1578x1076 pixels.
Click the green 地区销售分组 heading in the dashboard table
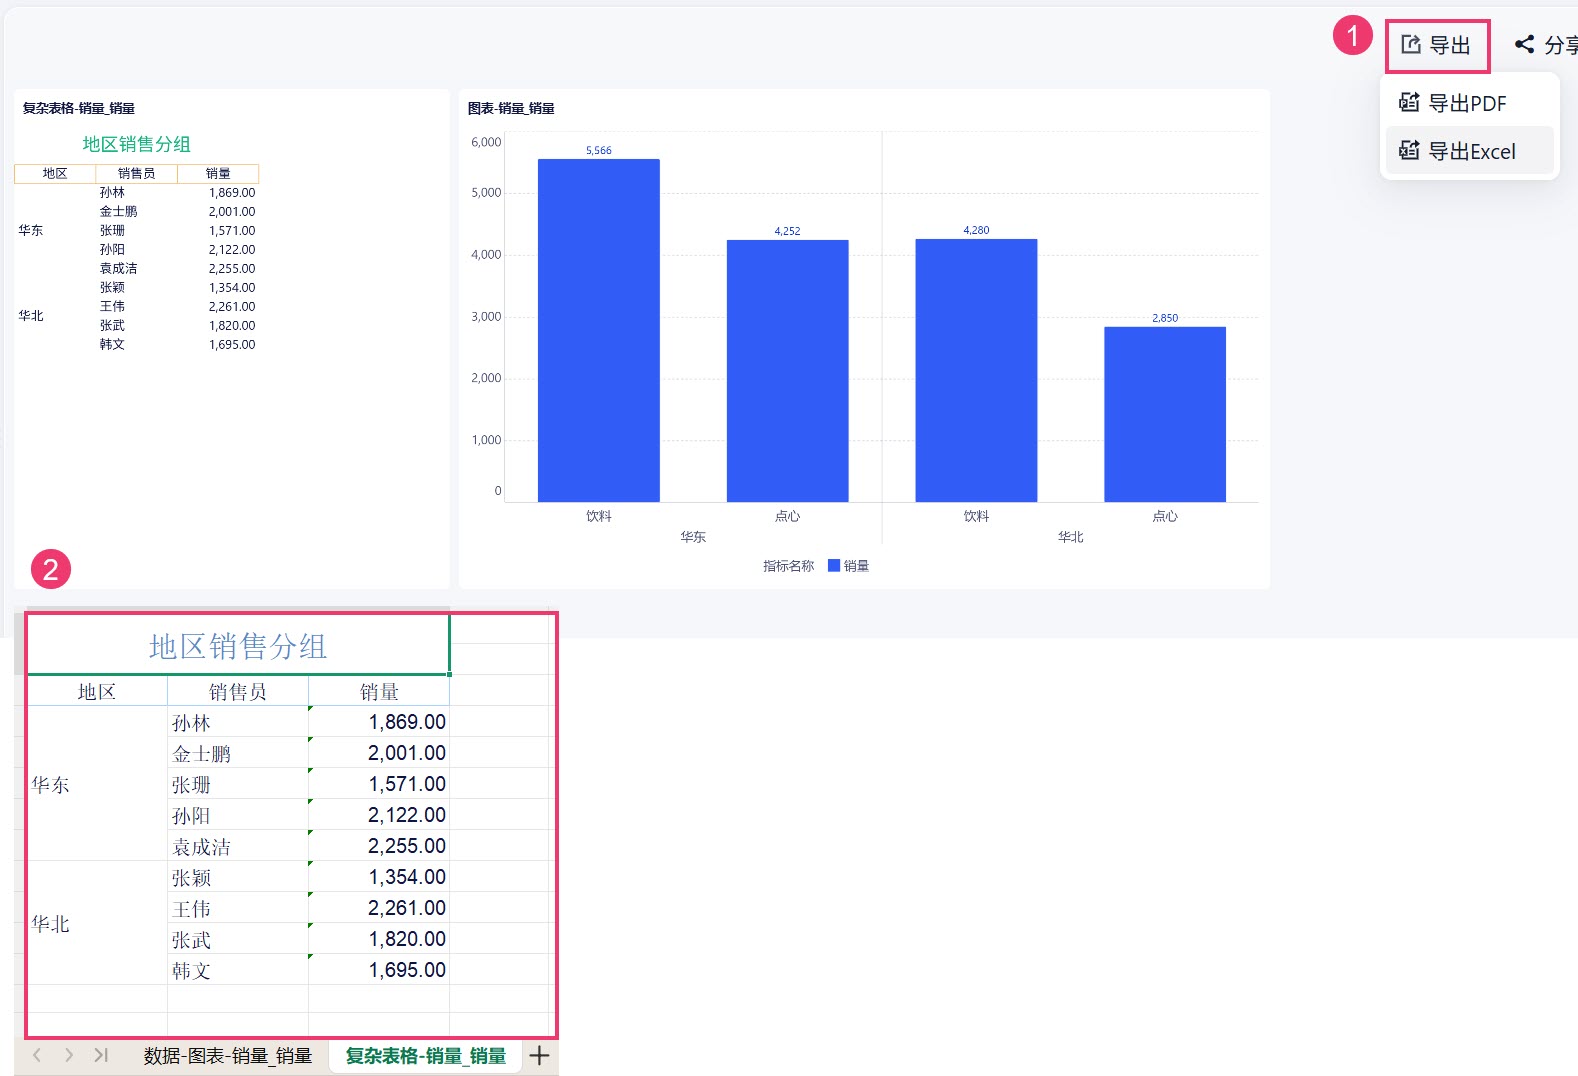click(x=136, y=144)
